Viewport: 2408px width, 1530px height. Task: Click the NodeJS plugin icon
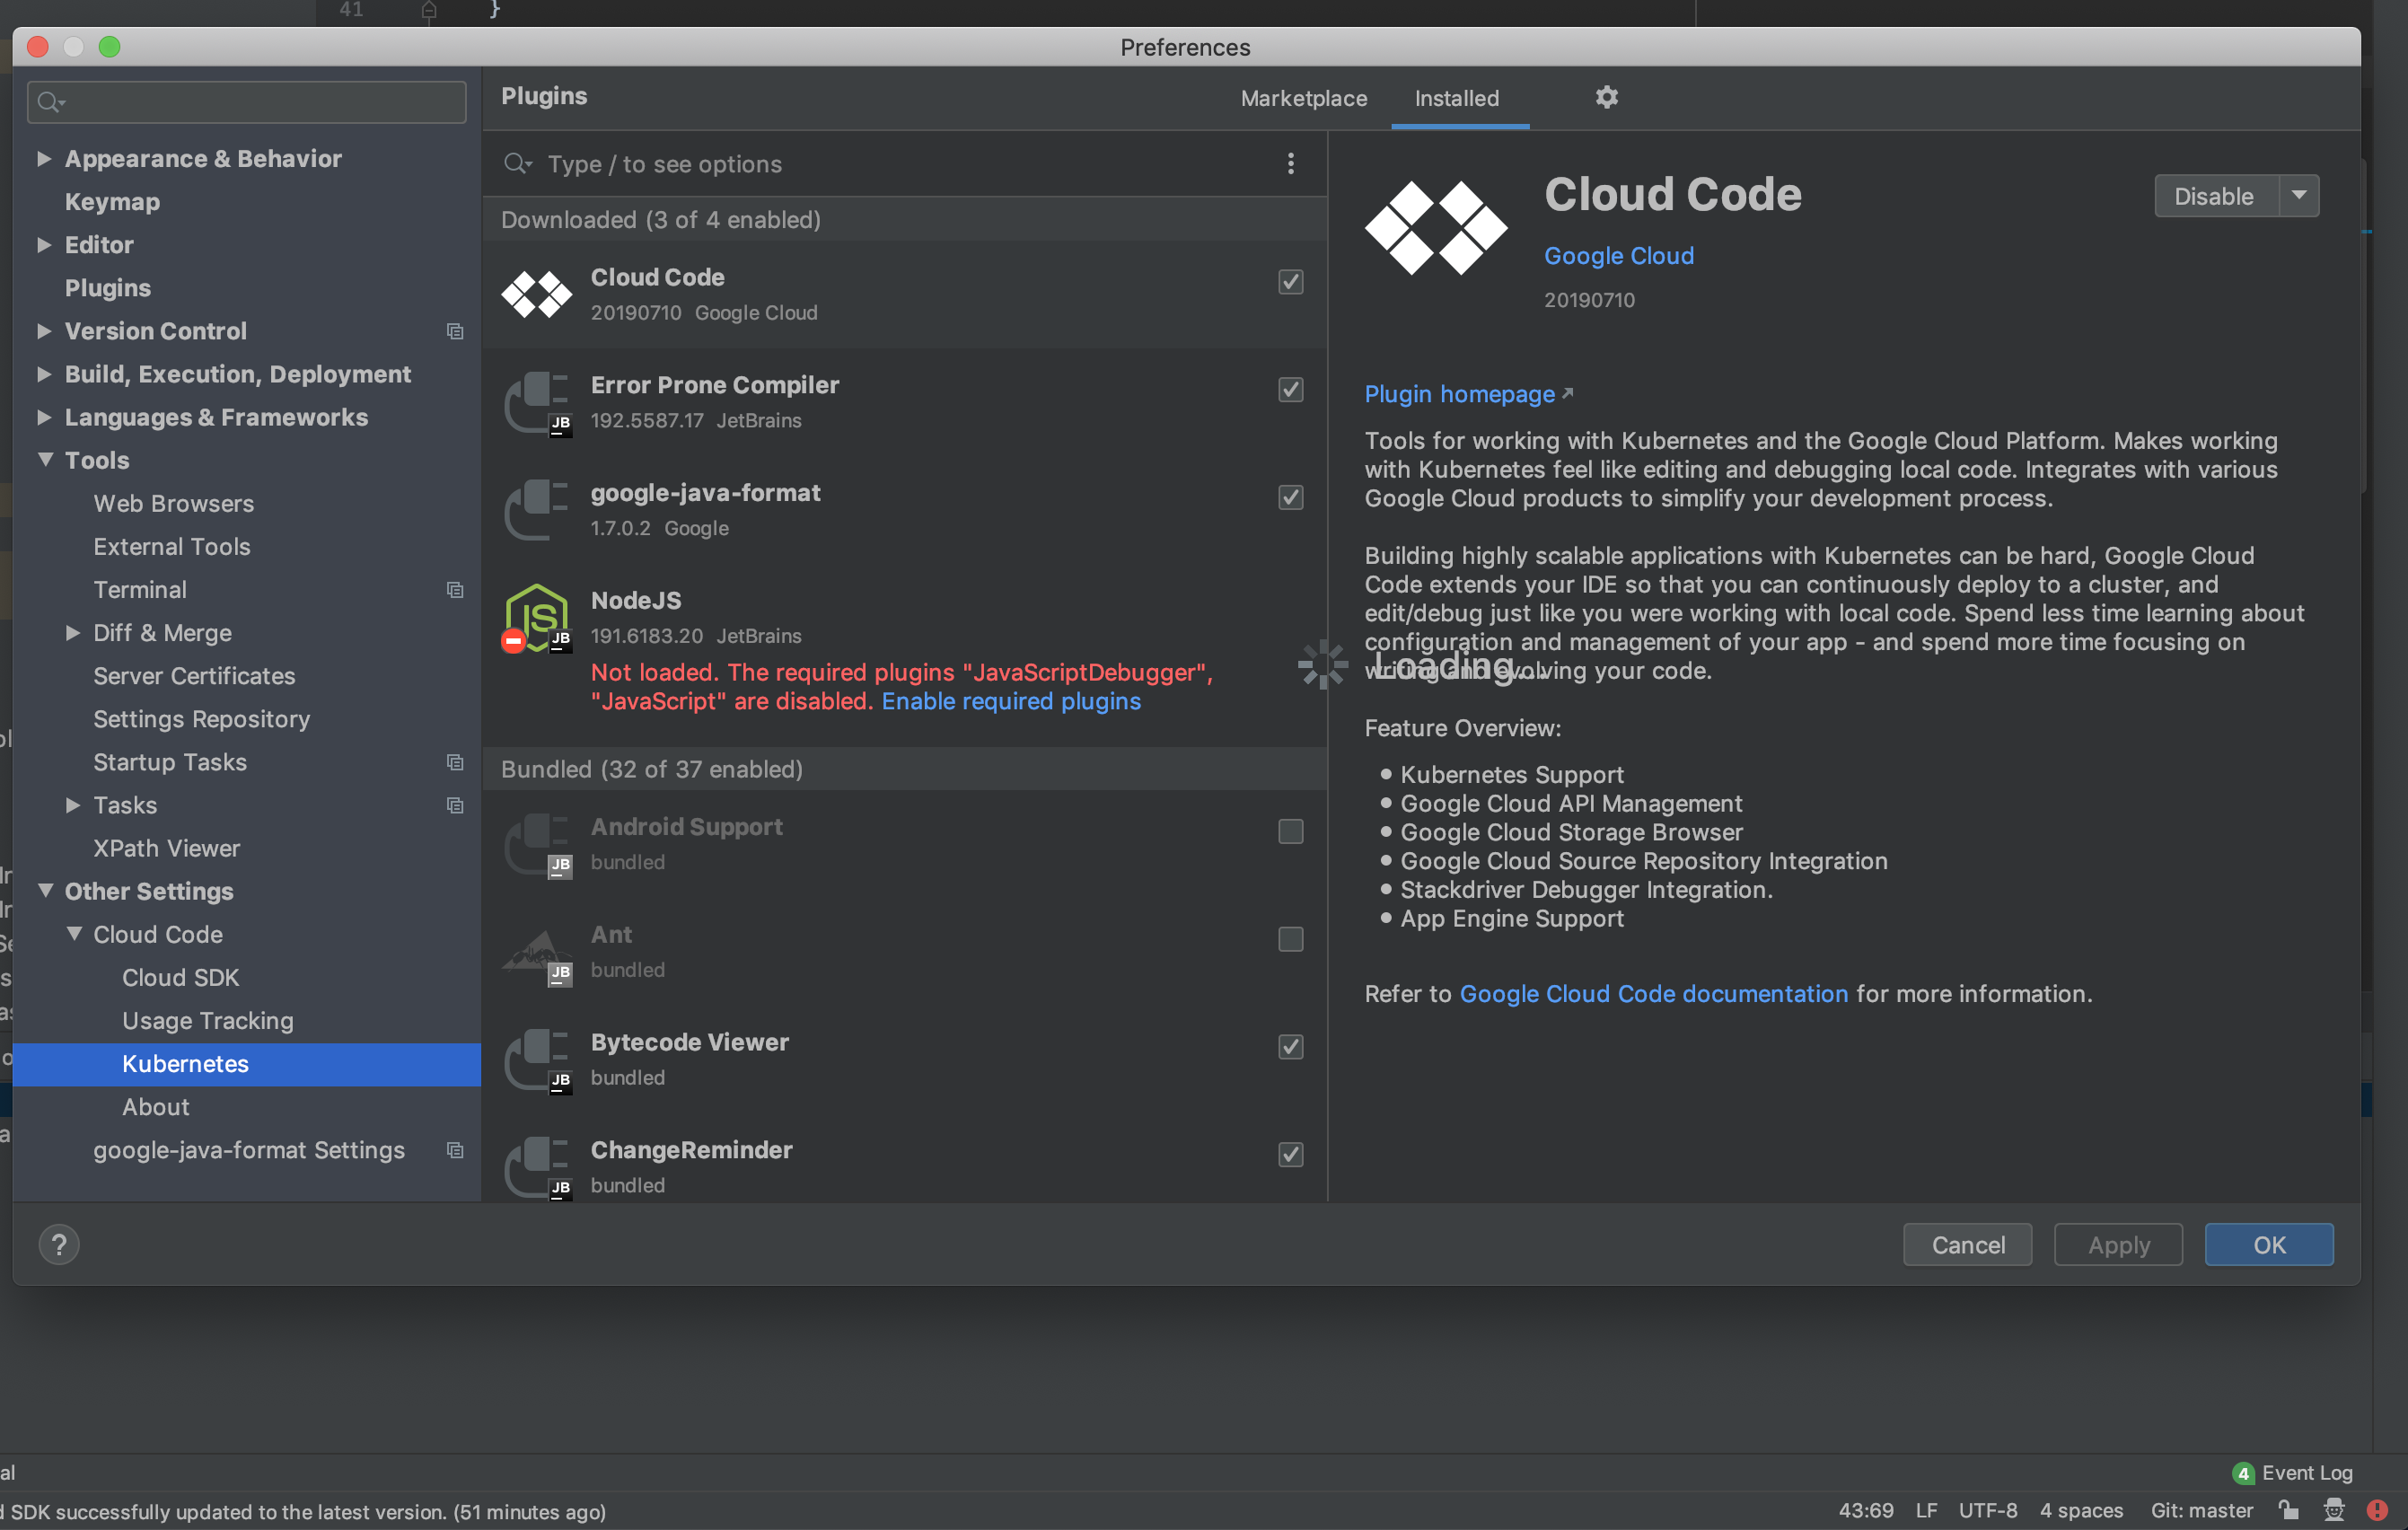tap(536, 617)
